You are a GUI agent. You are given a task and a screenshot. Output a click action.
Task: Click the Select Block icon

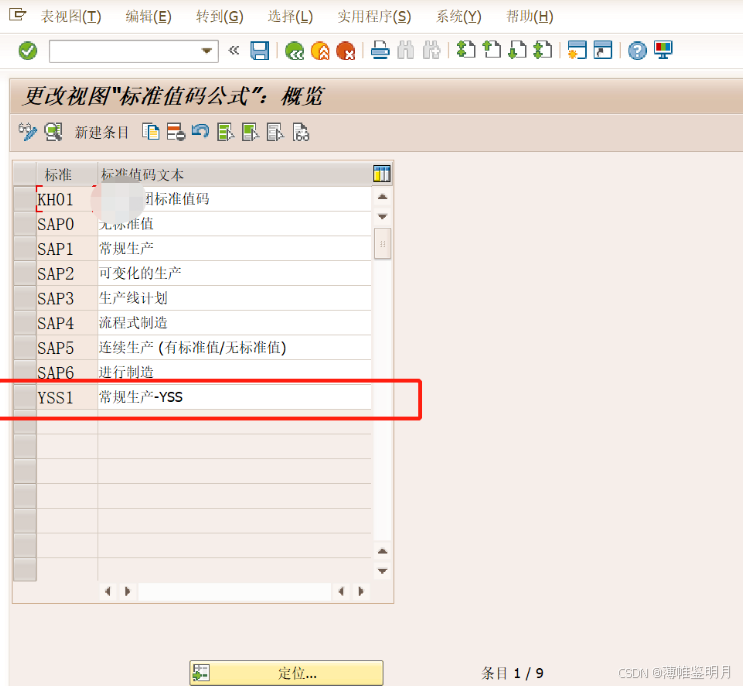coord(251,132)
